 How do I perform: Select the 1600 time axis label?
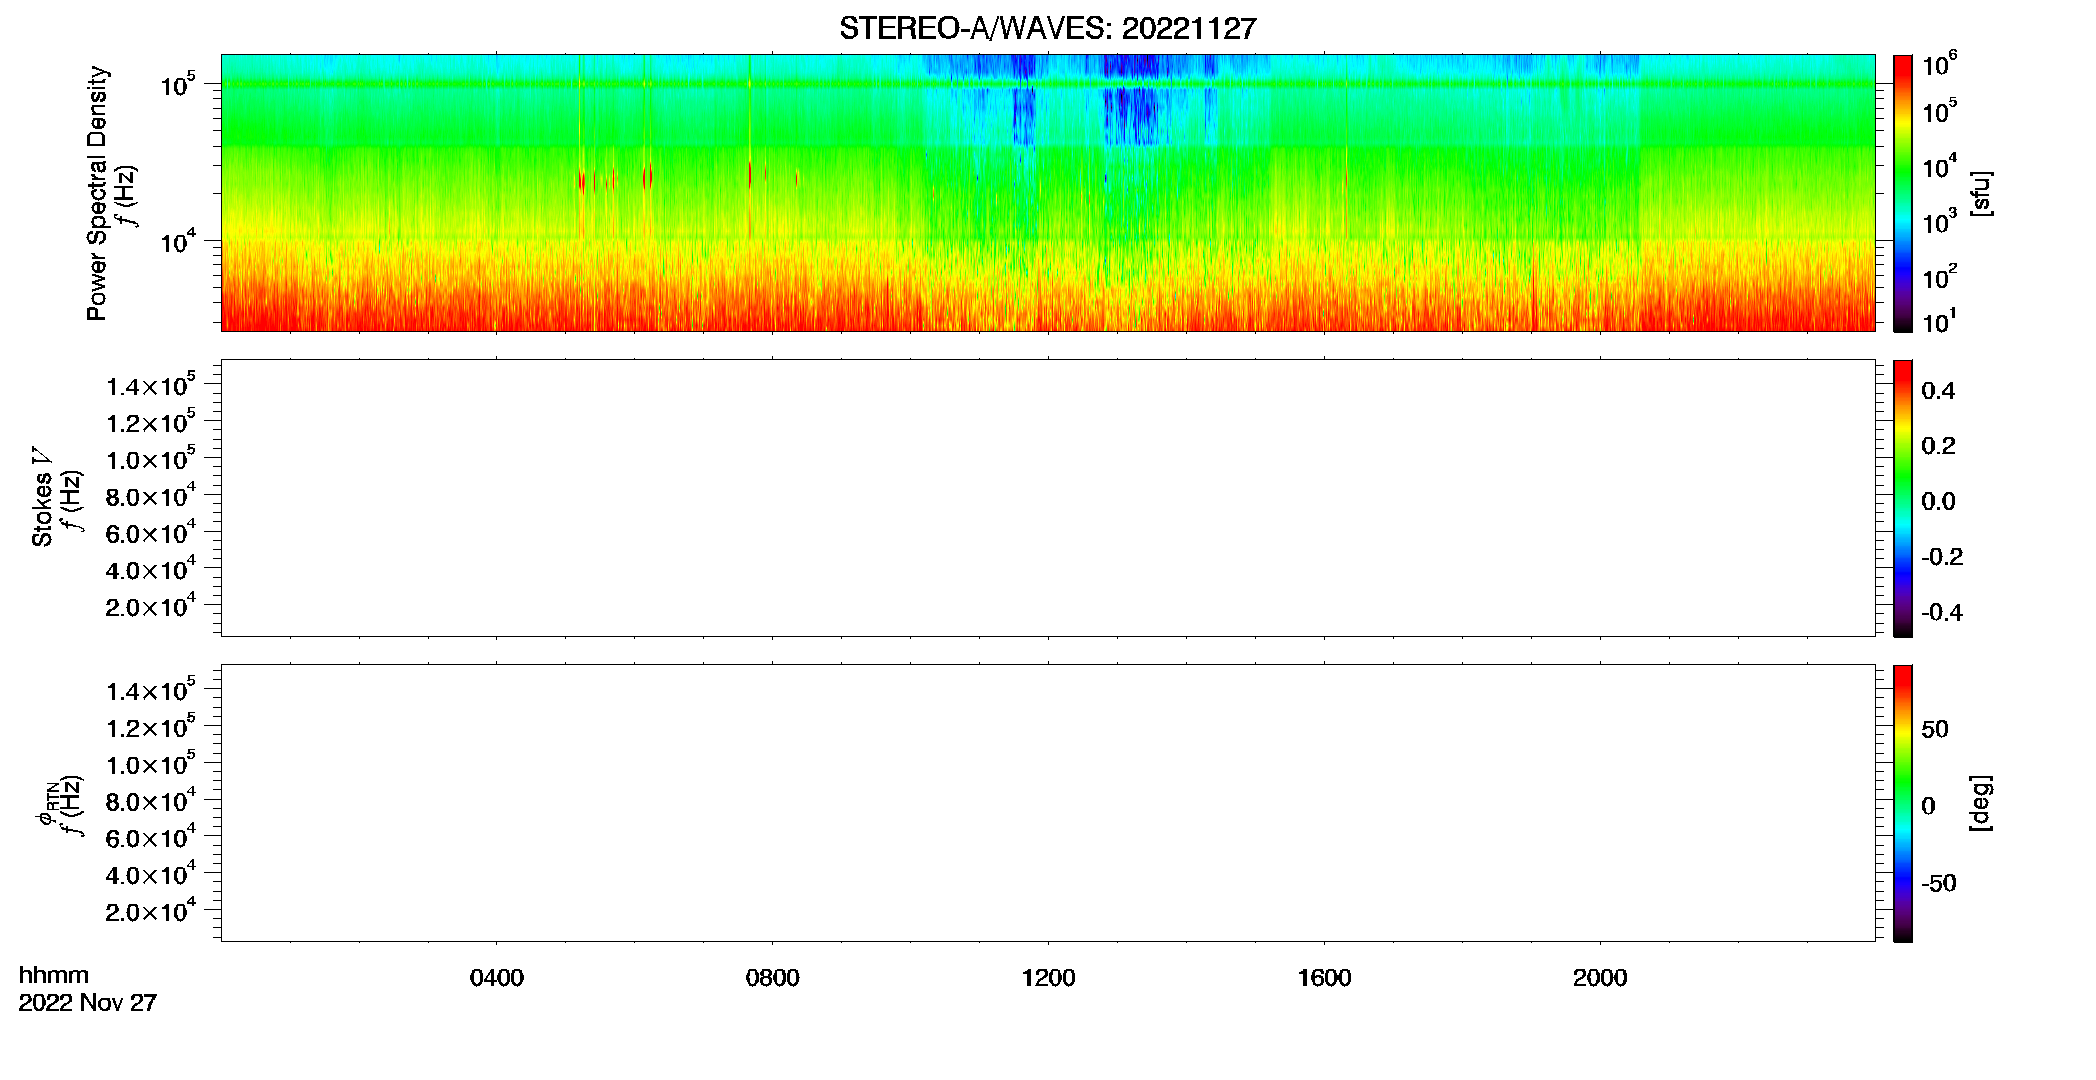(x=1324, y=978)
